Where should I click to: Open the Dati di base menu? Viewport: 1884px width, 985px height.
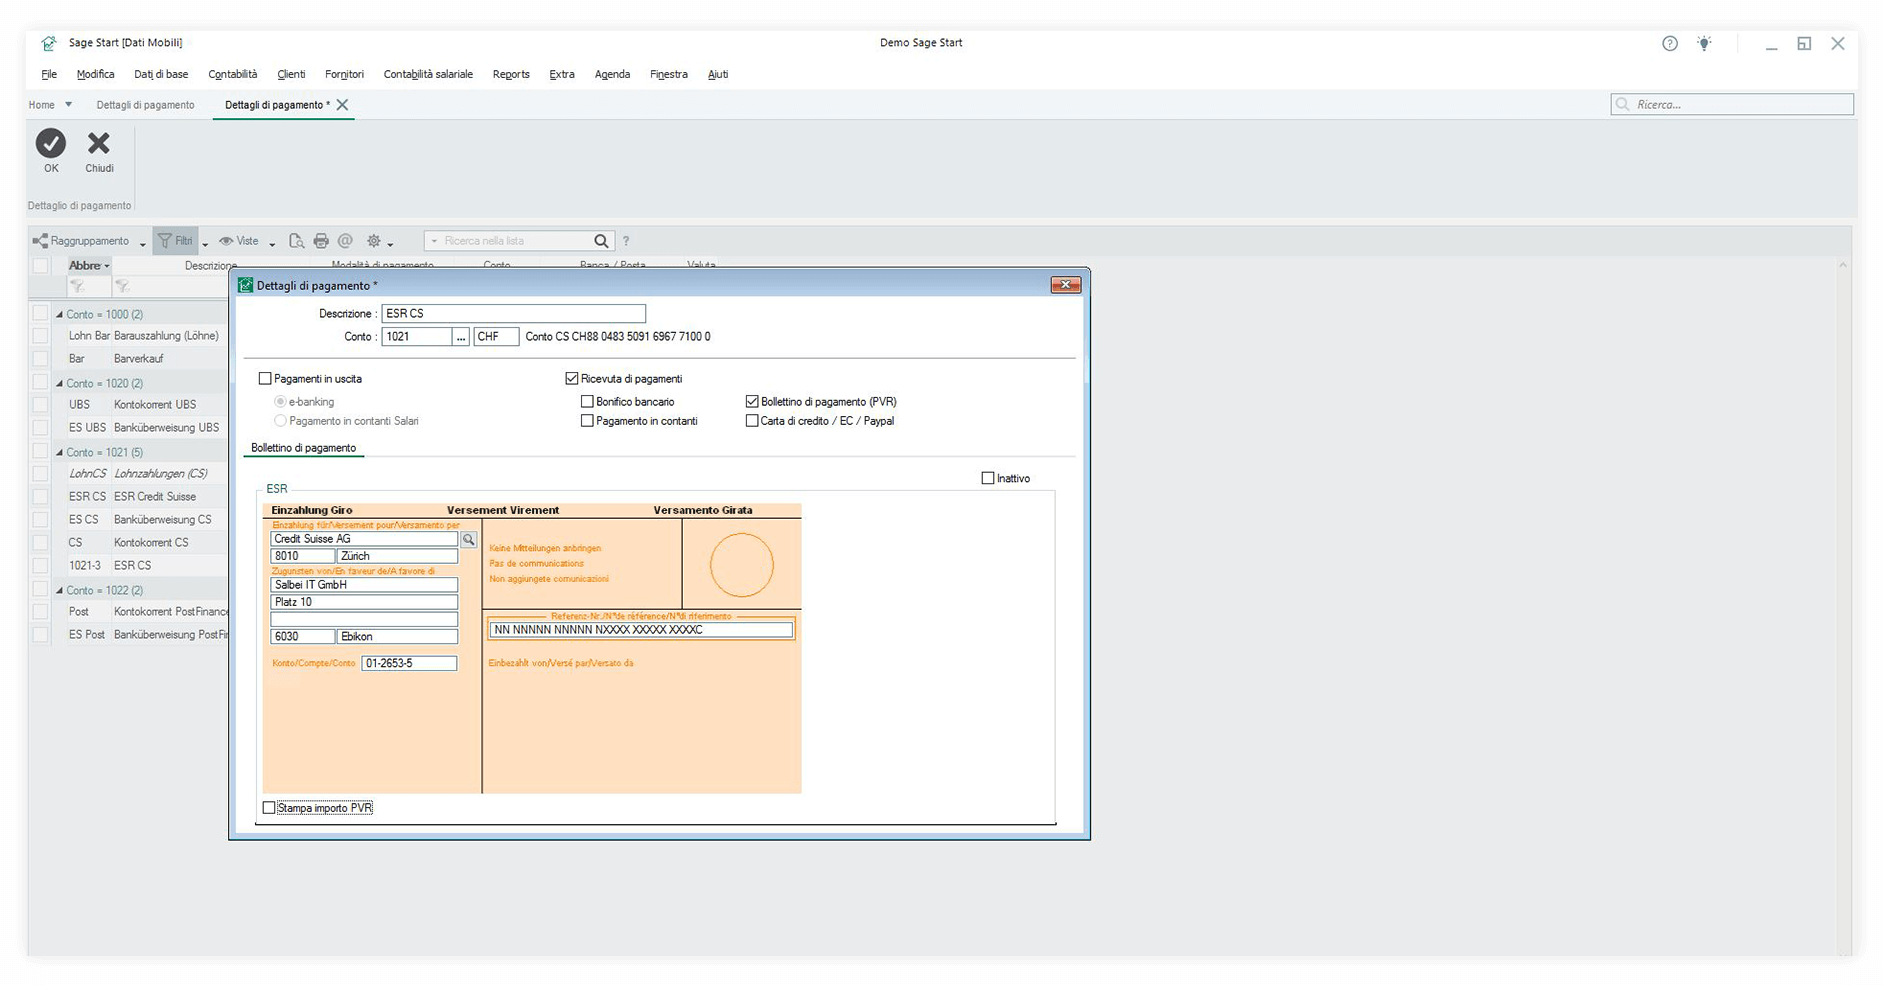click(161, 74)
